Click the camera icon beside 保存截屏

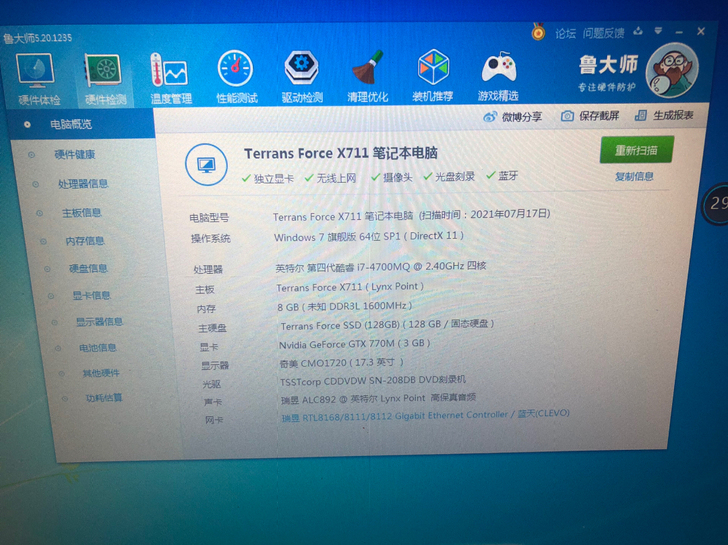click(567, 116)
